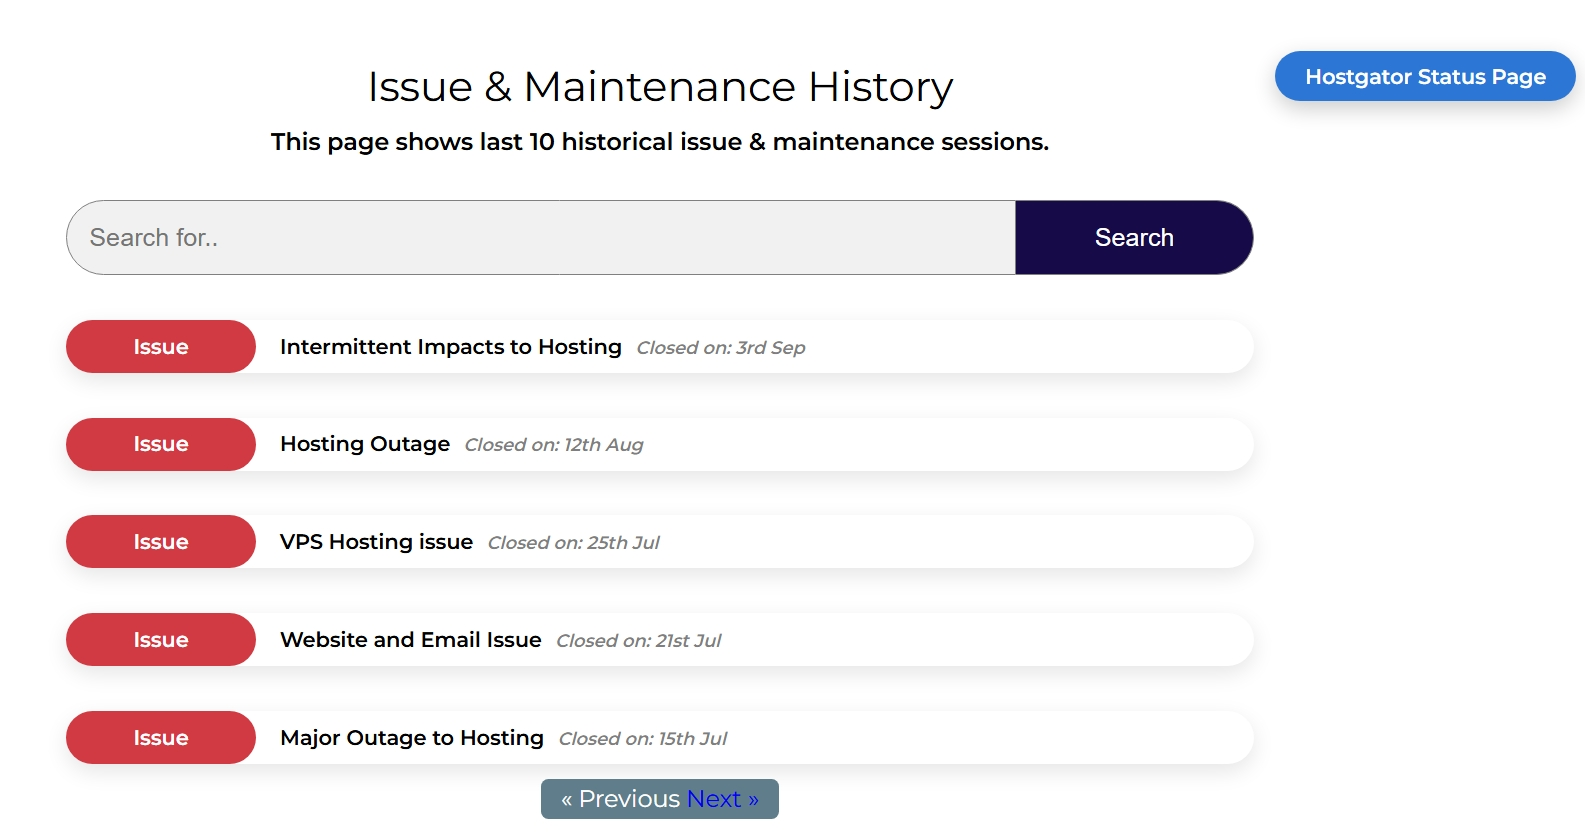Click the Issue badge for Website and Email
This screenshot has width=1585, height=836.
point(161,640)
